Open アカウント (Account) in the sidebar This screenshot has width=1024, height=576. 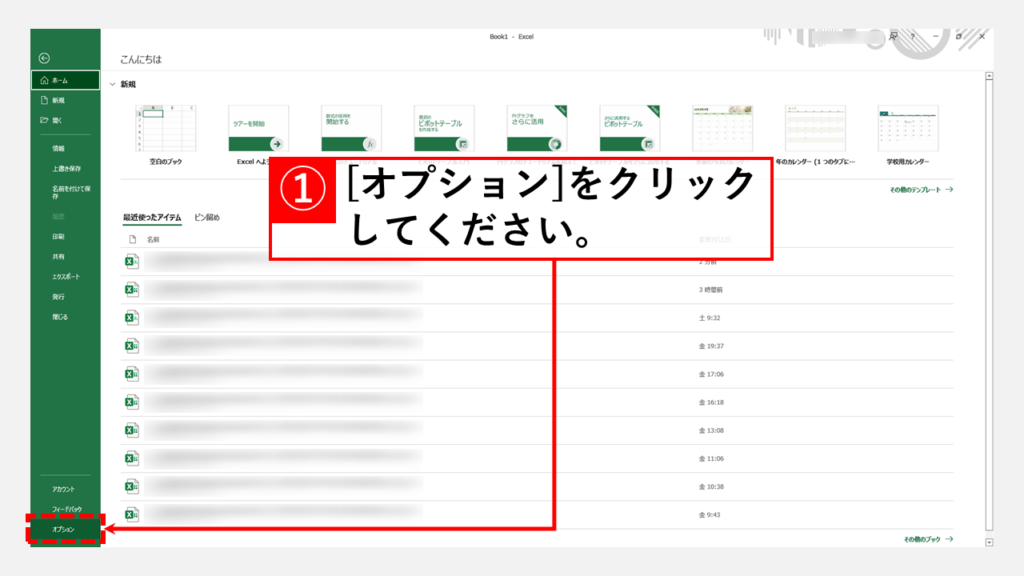[x=63, y=489]
